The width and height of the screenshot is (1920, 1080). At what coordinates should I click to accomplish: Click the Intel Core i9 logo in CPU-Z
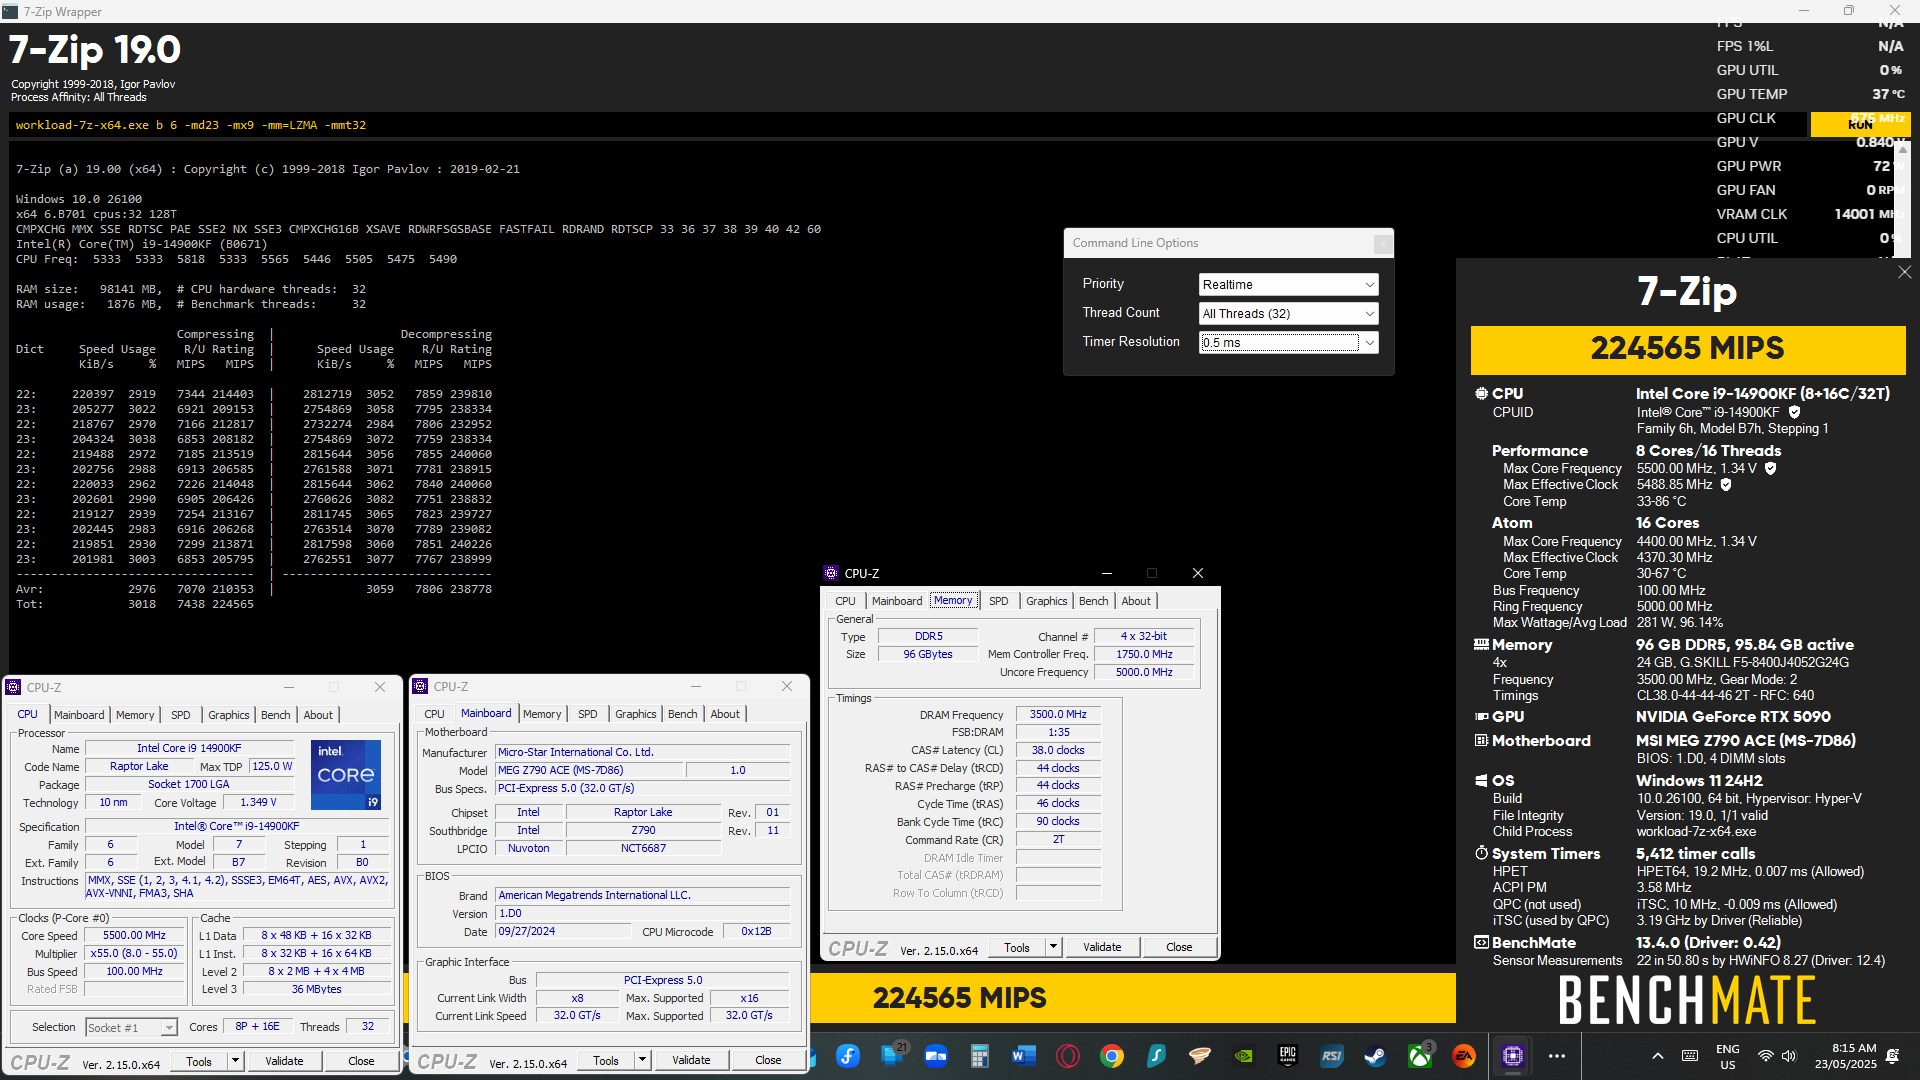pyautogui.click(x=345, y=775)
